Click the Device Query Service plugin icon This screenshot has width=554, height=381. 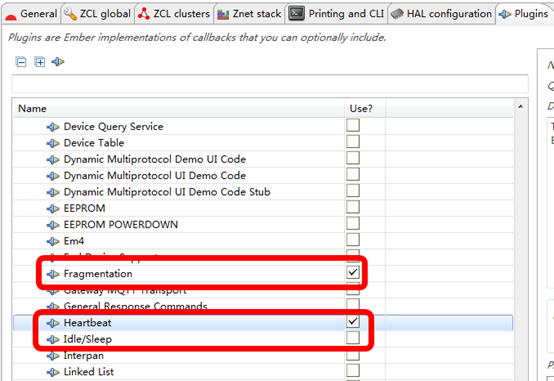point(53,127)
